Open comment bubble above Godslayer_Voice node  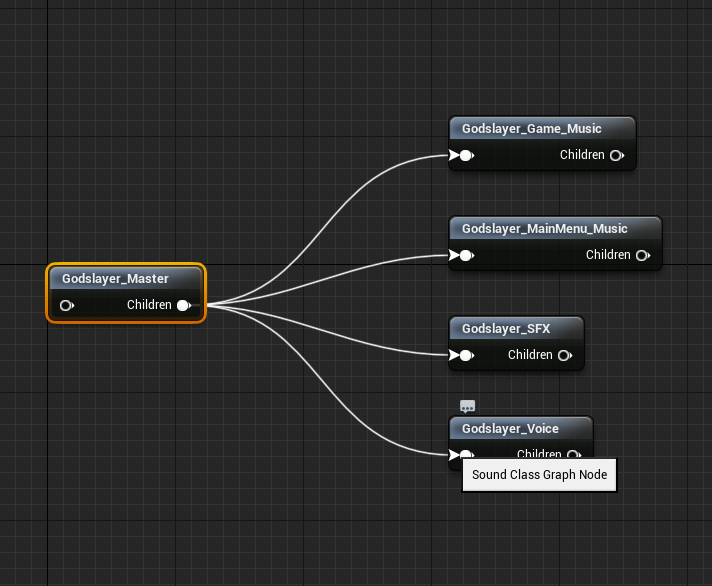(468, 406)
